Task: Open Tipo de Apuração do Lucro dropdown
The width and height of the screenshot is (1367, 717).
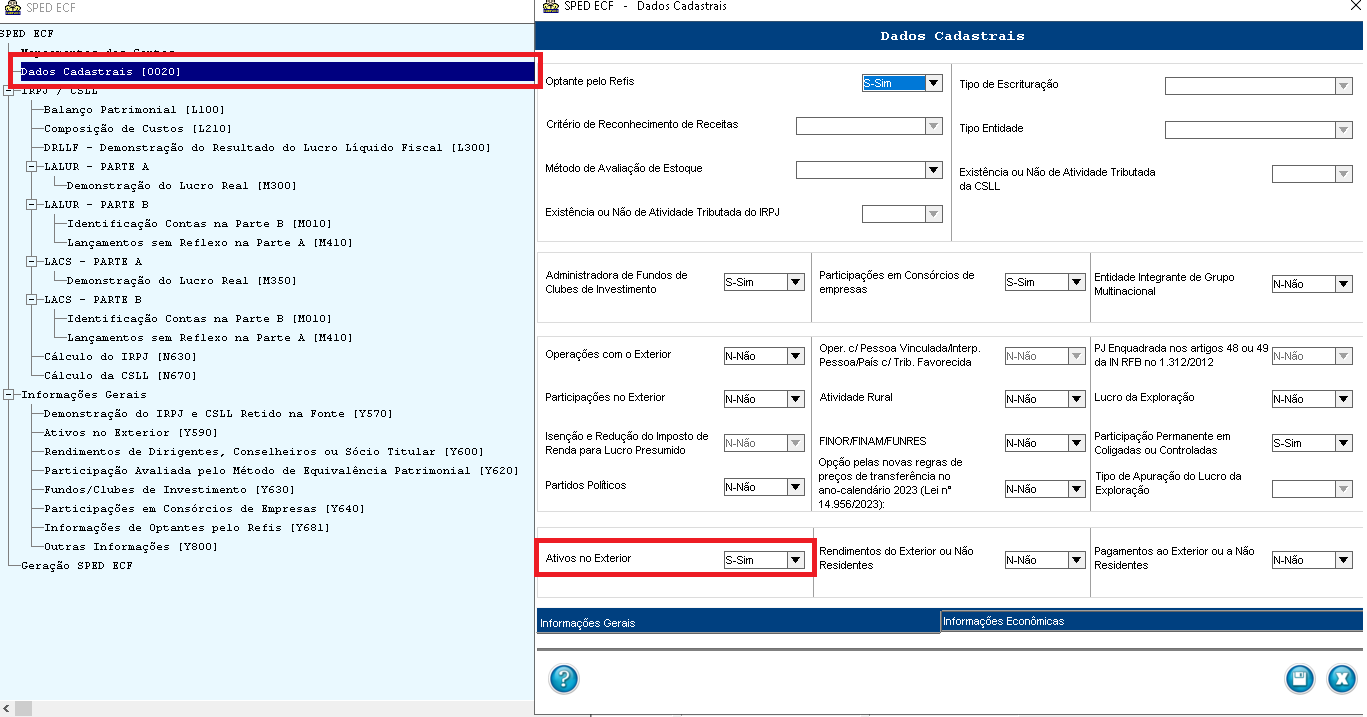Action: coord(1343,489)
